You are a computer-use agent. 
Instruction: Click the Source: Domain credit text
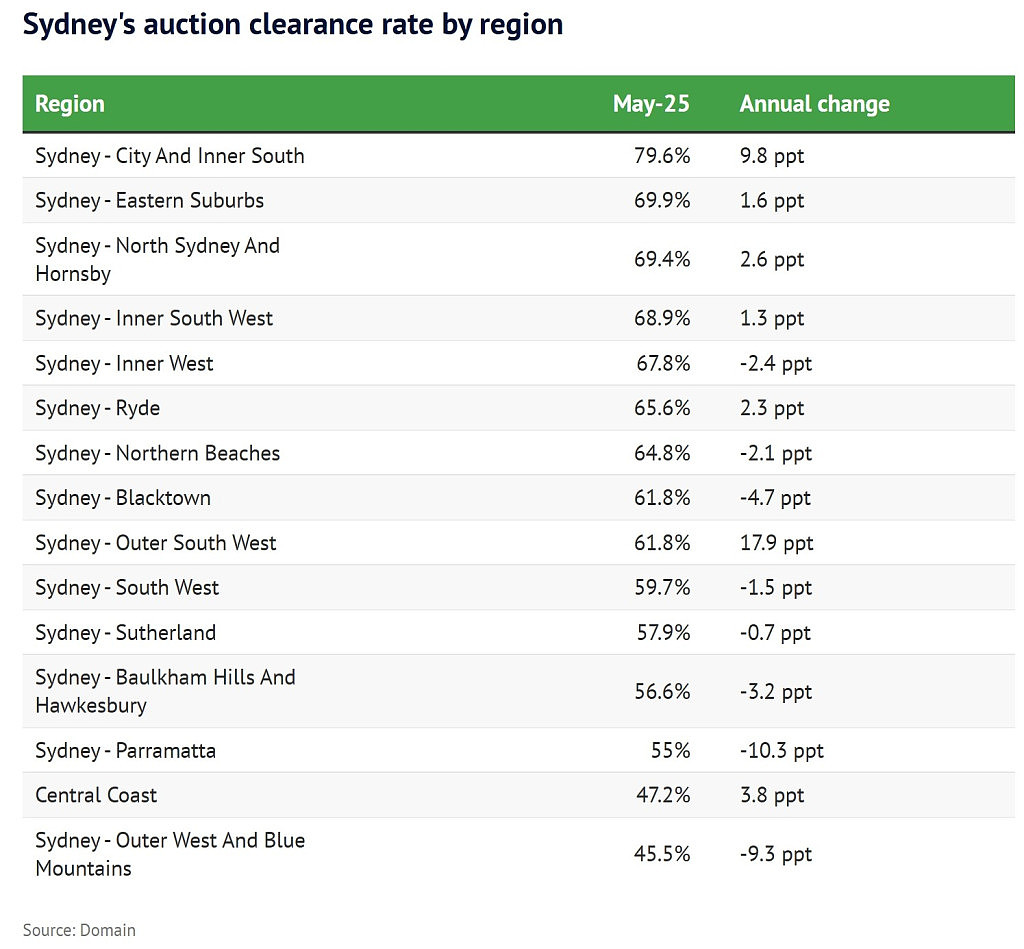(x=79, y=930)
